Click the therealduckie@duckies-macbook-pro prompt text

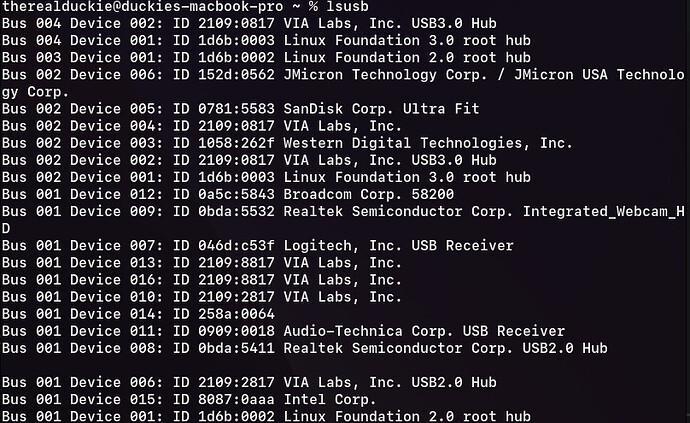pos(143,7)
